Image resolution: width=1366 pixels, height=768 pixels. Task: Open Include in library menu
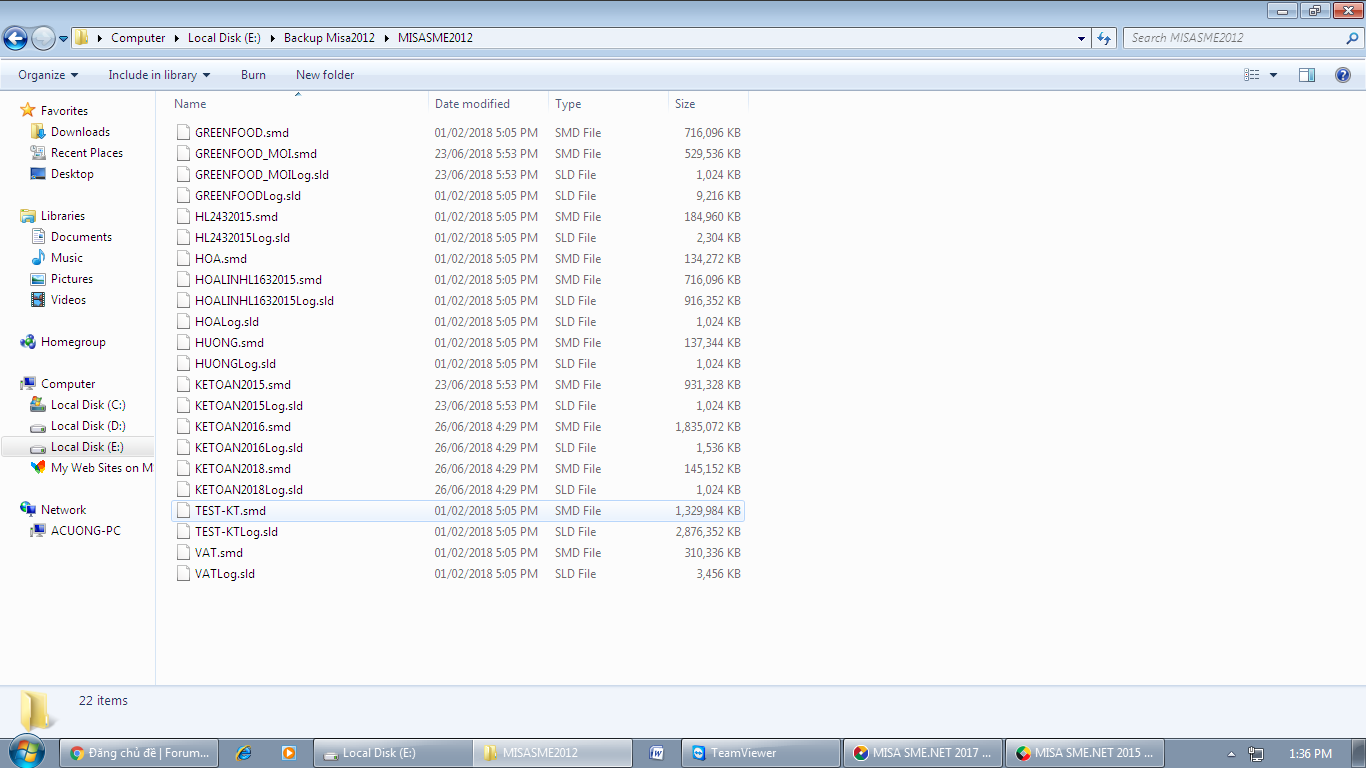(x=159, y=75)
